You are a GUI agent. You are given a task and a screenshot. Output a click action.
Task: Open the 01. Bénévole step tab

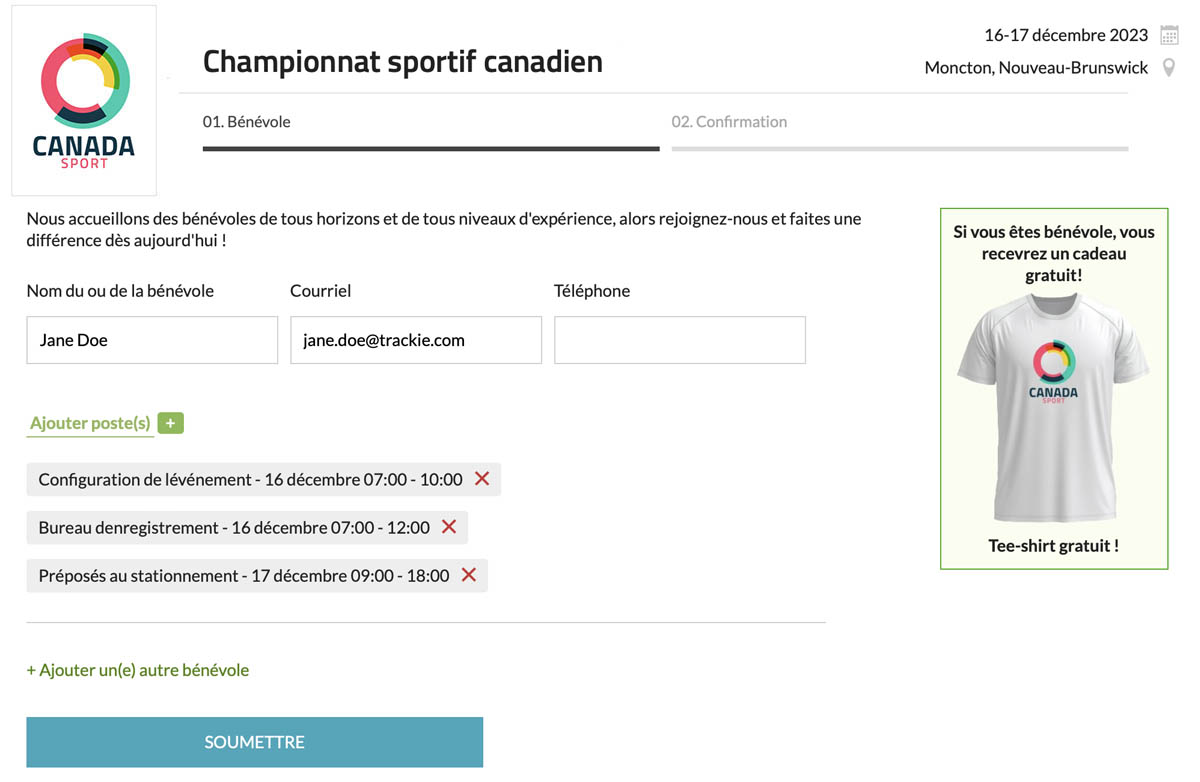pos(247,122)
